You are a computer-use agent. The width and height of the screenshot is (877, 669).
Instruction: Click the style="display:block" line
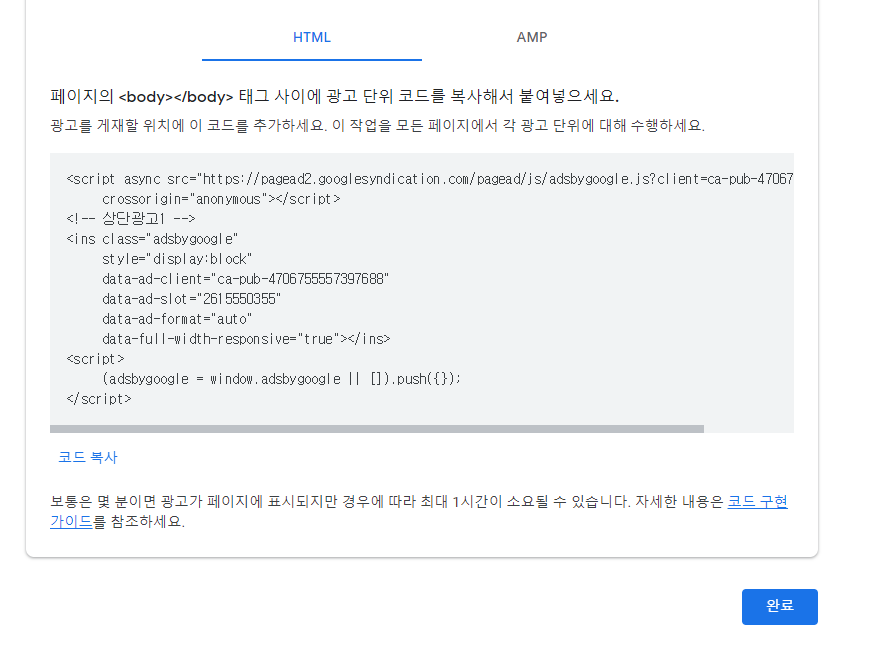click(177, 259)
